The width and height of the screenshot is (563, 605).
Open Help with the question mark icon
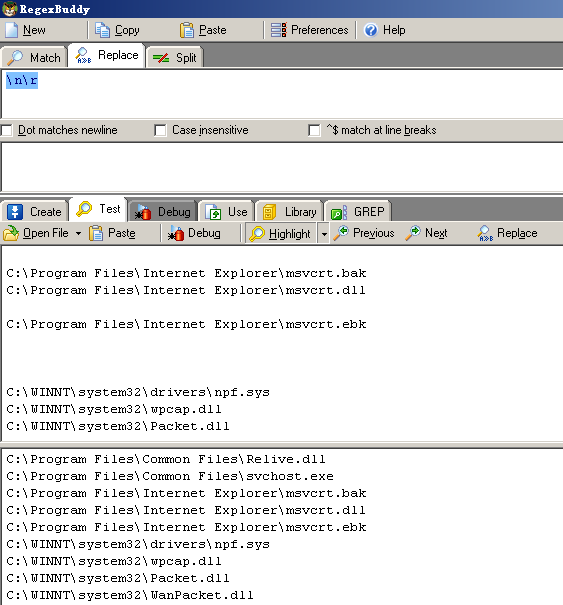click(x=371, y=30)
